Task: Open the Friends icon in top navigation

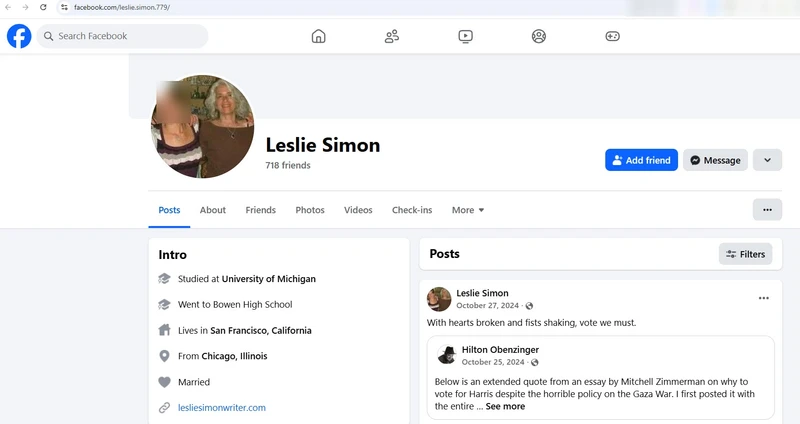Action: [x=392, y=36]
